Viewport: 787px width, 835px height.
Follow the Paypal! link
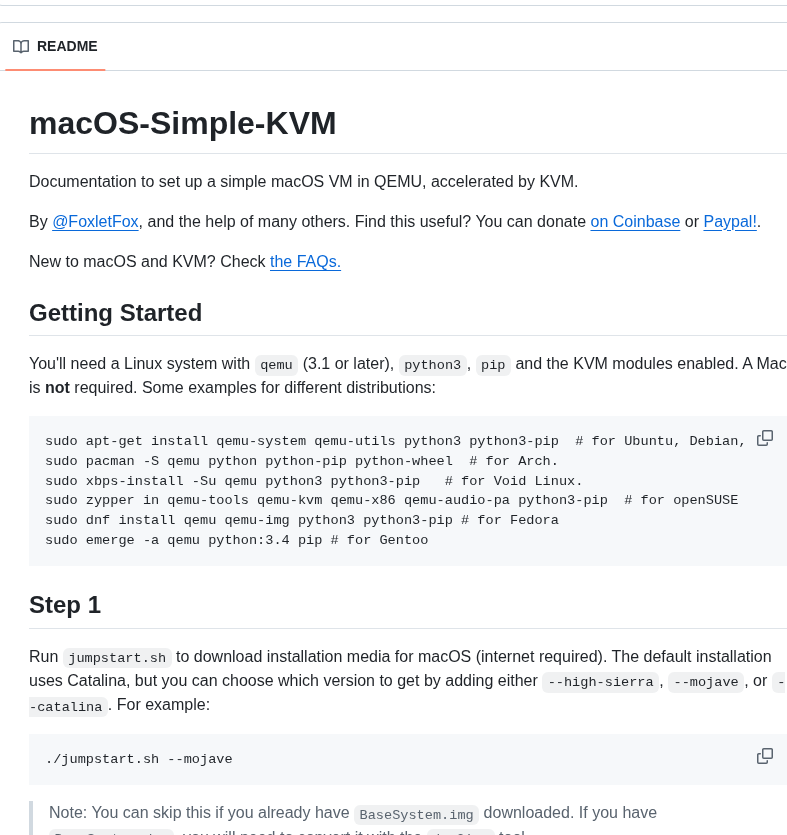point(729,222)
